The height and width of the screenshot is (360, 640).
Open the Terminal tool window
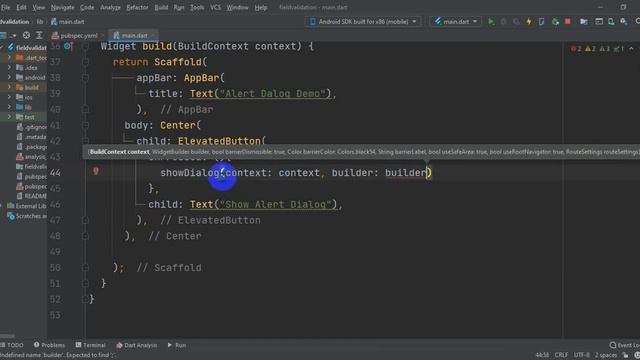pyautogui.click(x=91, y=345)
